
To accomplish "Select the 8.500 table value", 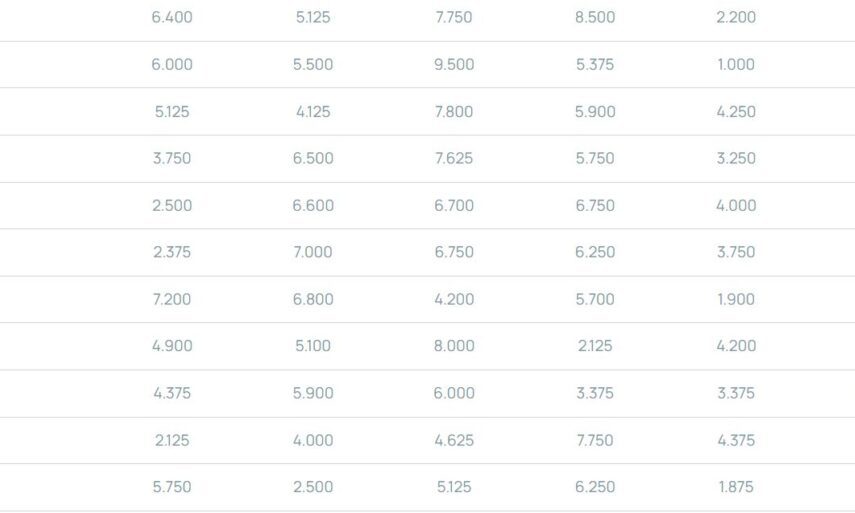I will tap(595, 17).
